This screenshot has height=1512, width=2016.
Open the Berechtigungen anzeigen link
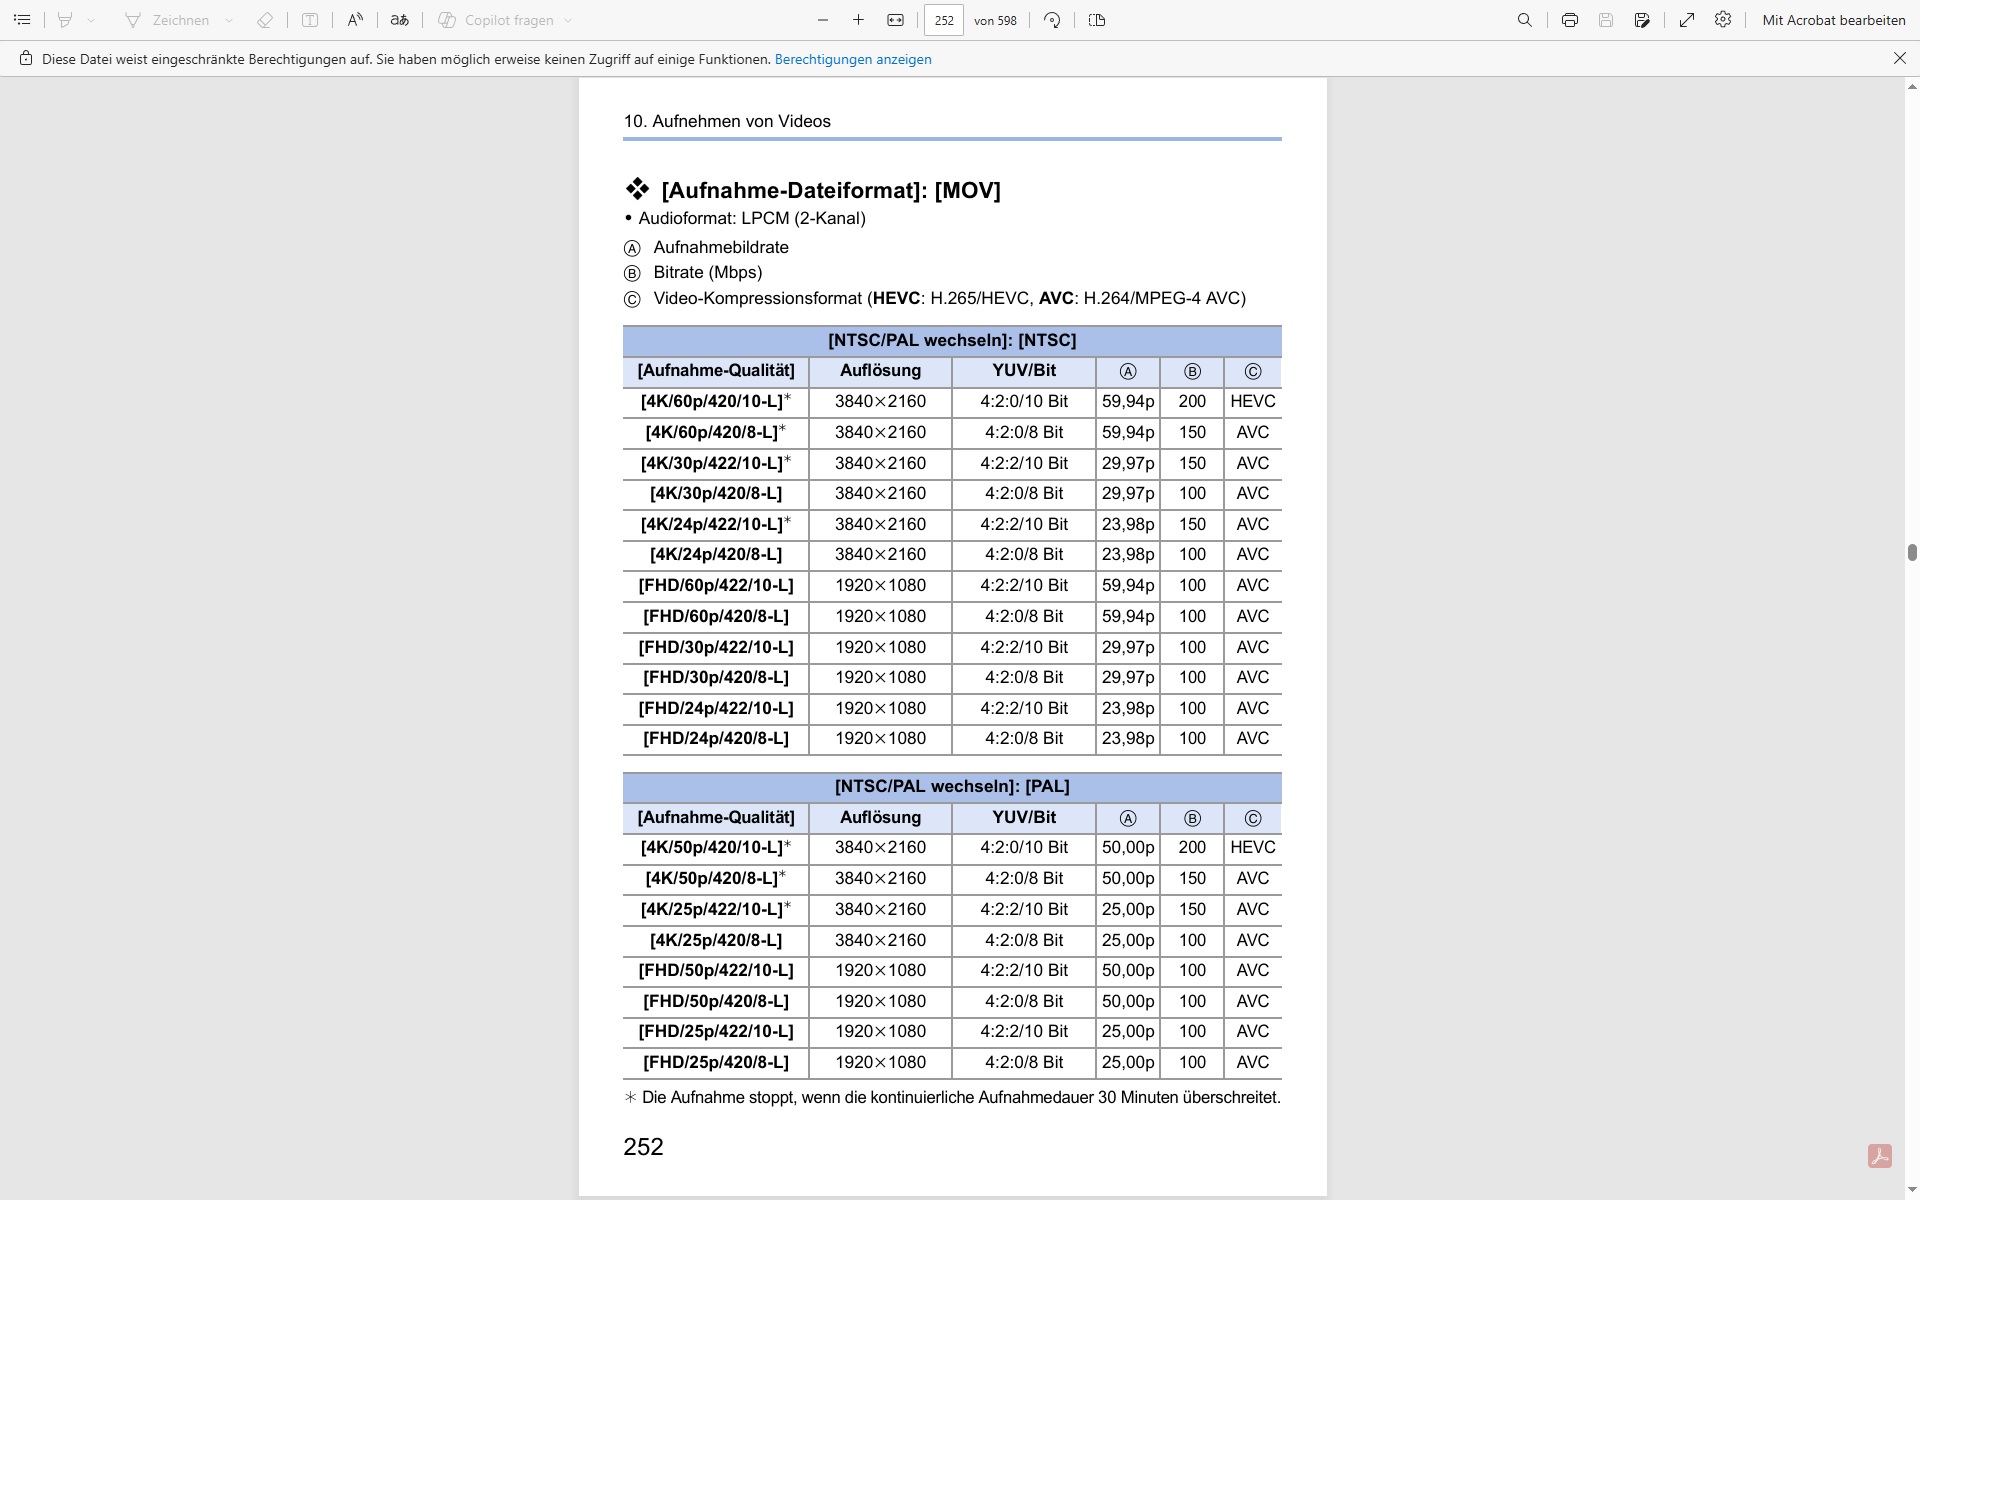(x=853, y=59)
